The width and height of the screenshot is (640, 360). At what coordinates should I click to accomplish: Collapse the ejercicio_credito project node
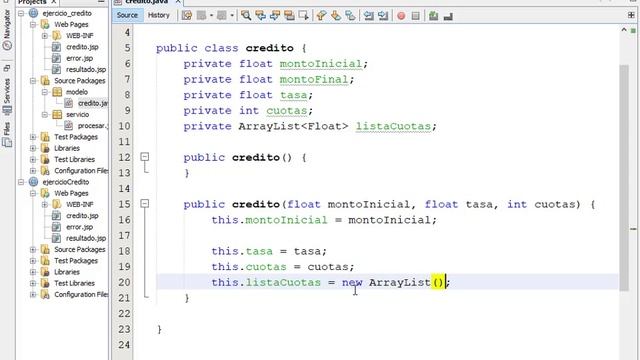(x=21, y=13)
